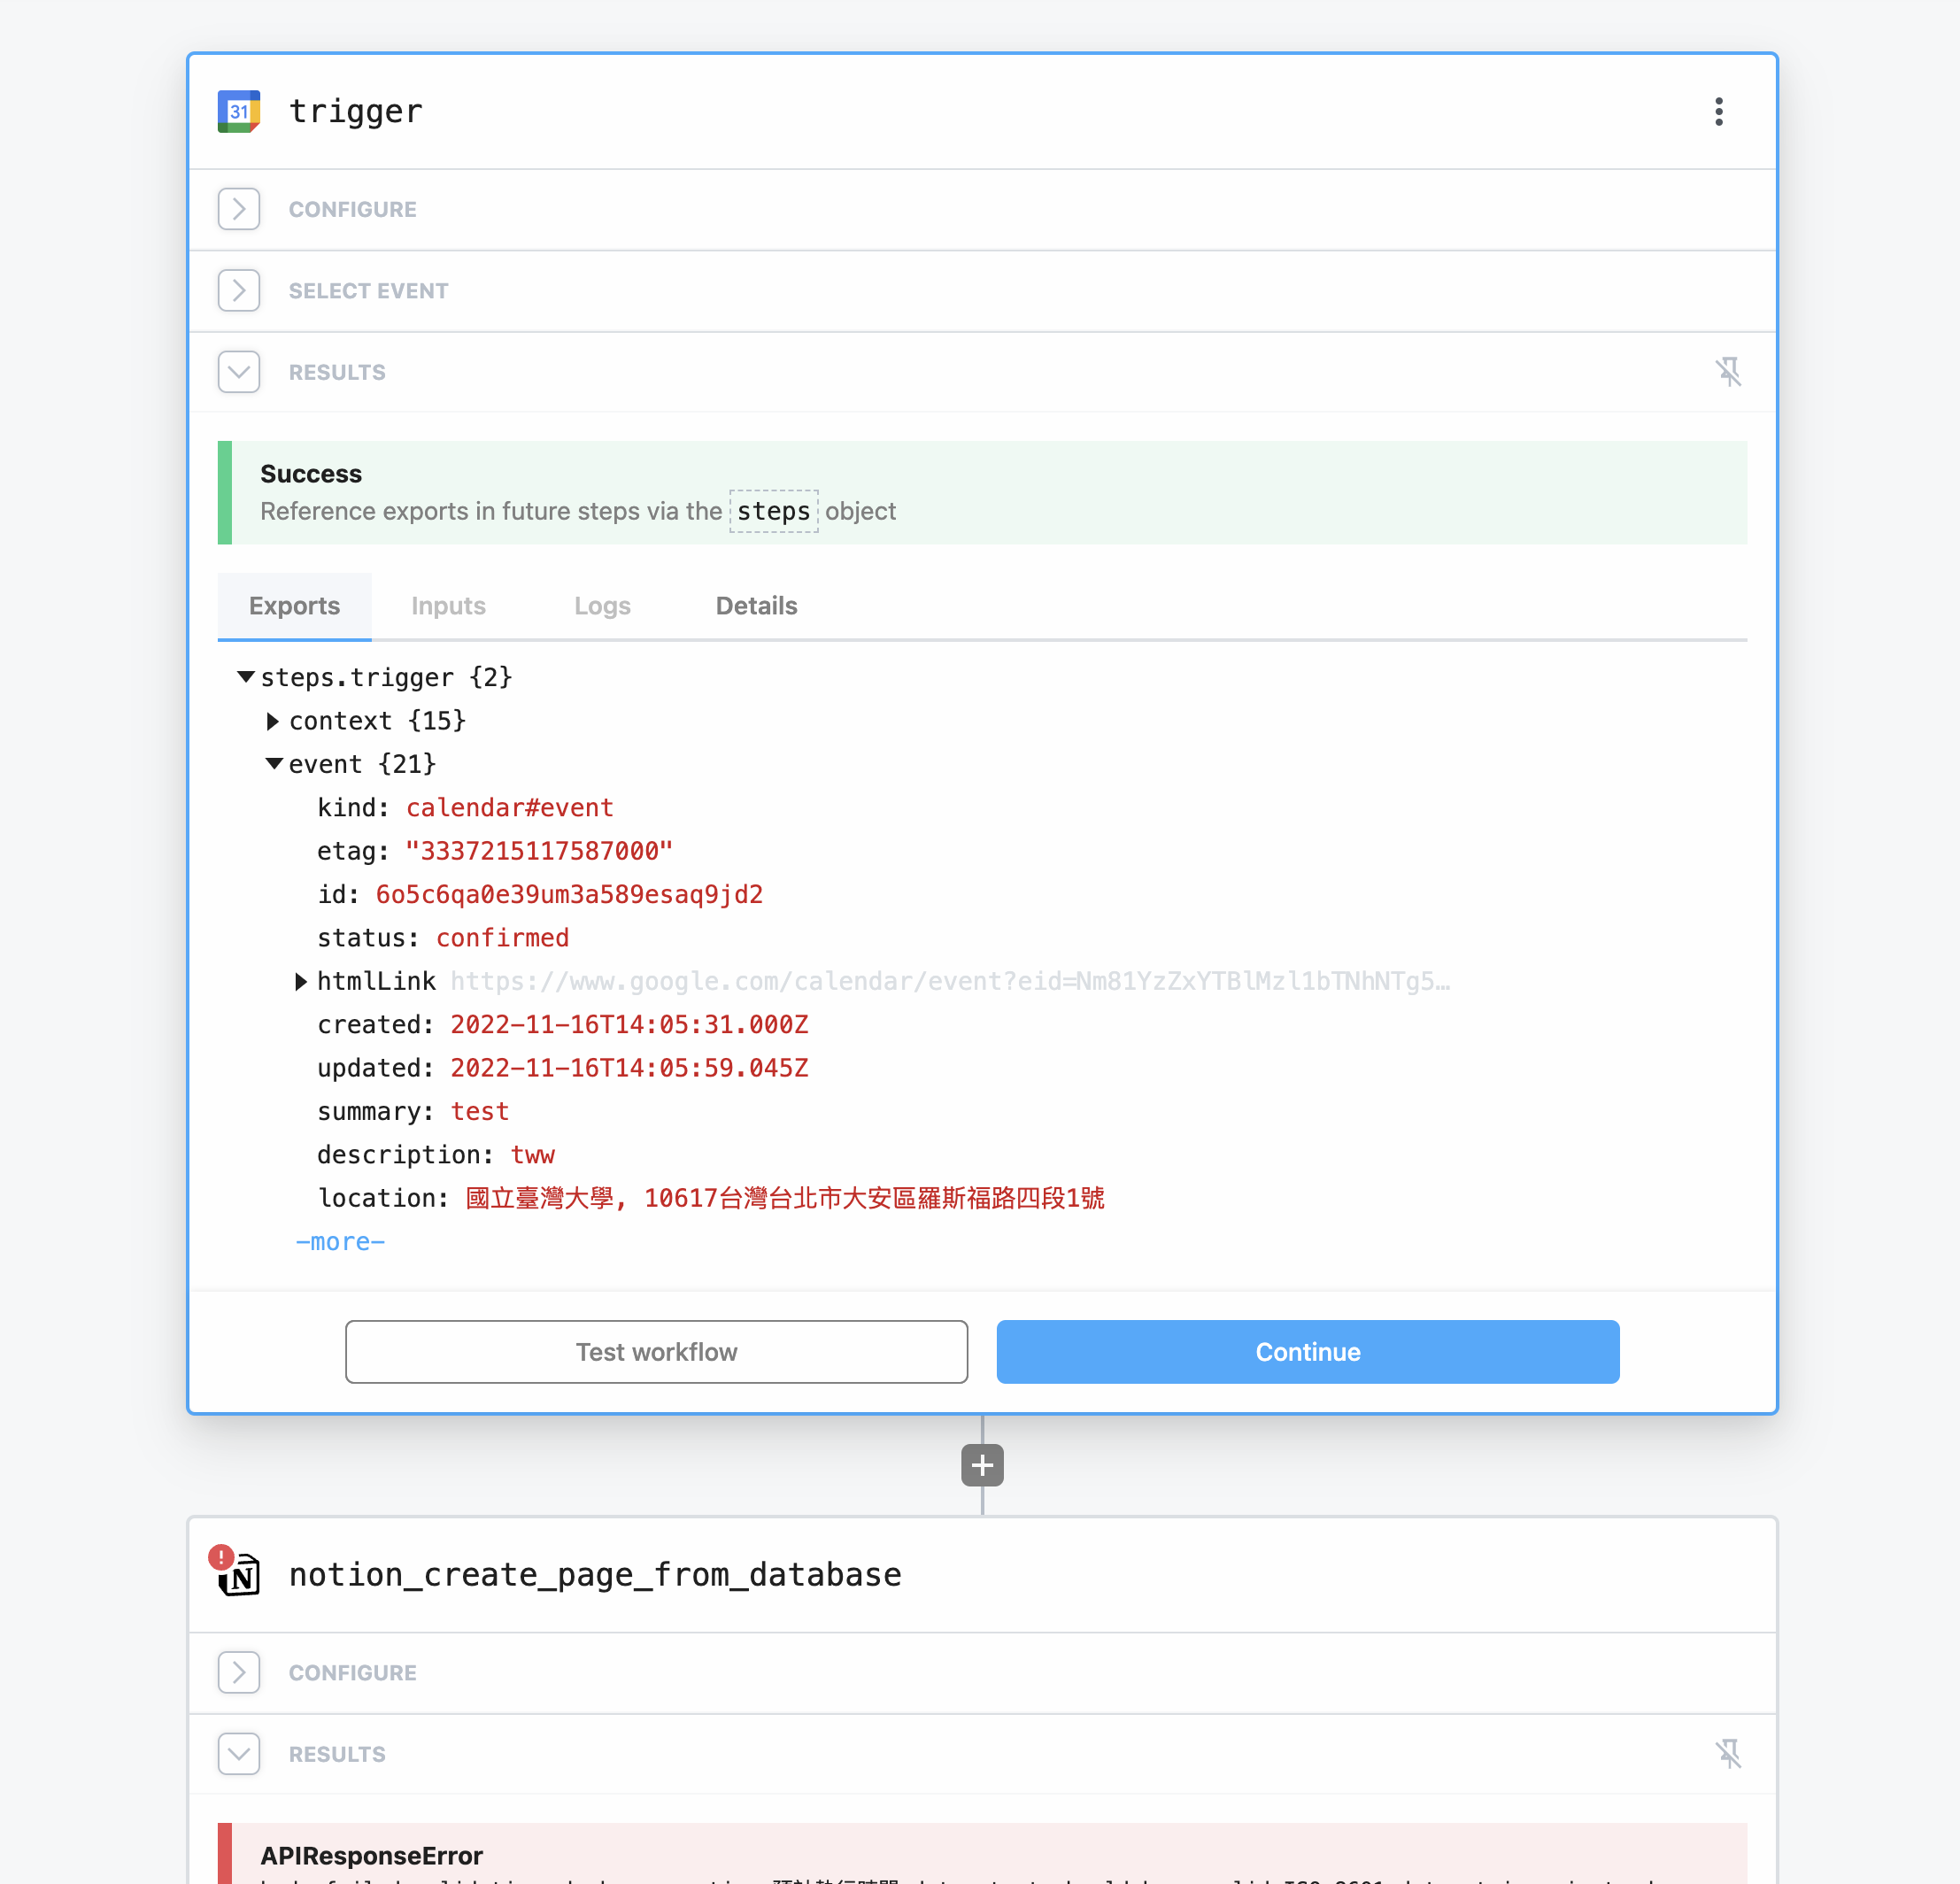The width and height of the screenshot is (1960, 1884).
Task: Expand the trigger CONFIGURE section
Action: pos(238,209)
